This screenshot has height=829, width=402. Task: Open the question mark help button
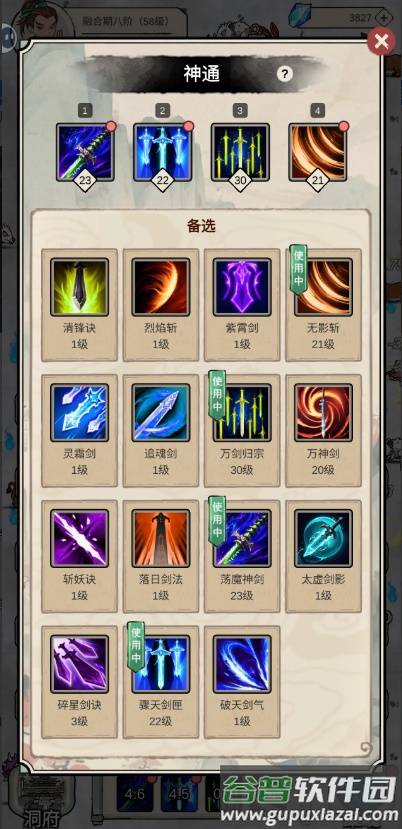(285, 73)
